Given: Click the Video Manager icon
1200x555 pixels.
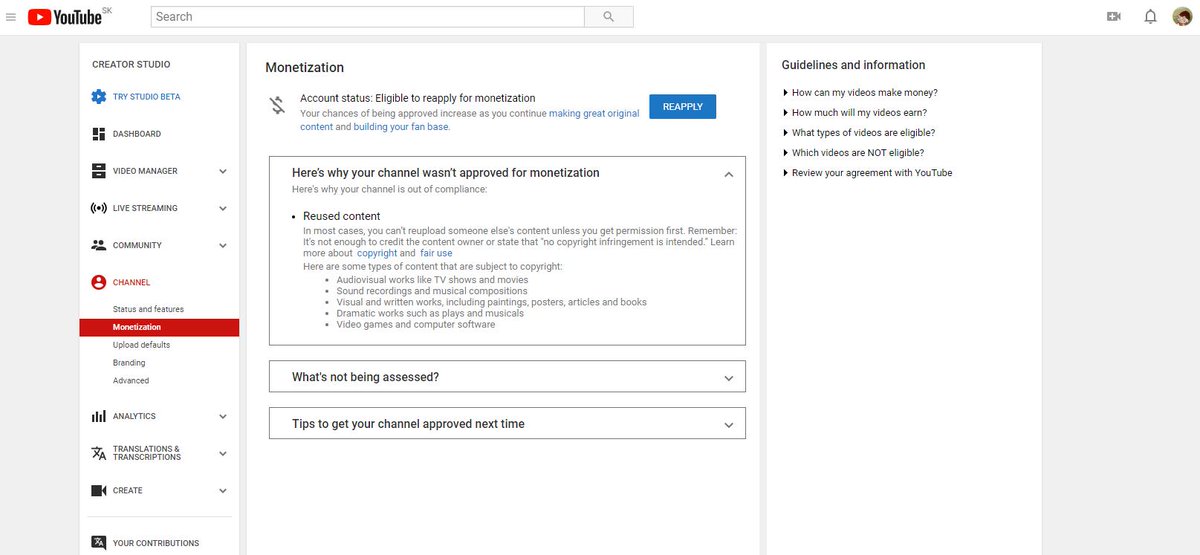Looking at the screenshot, I should [x=99, y=171].
